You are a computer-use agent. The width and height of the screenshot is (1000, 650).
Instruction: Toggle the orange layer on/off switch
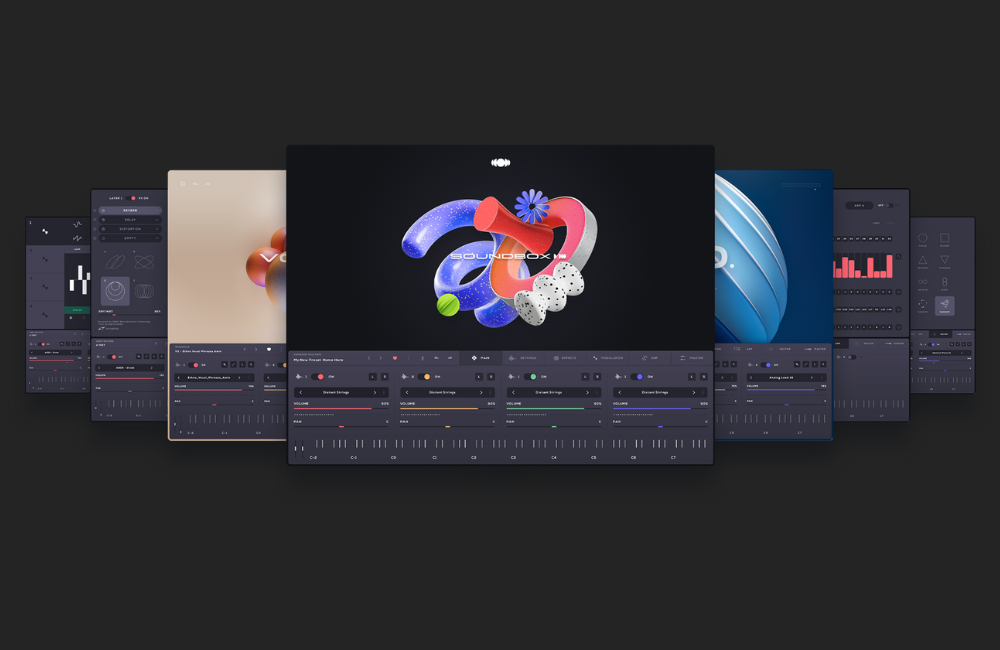424,376
